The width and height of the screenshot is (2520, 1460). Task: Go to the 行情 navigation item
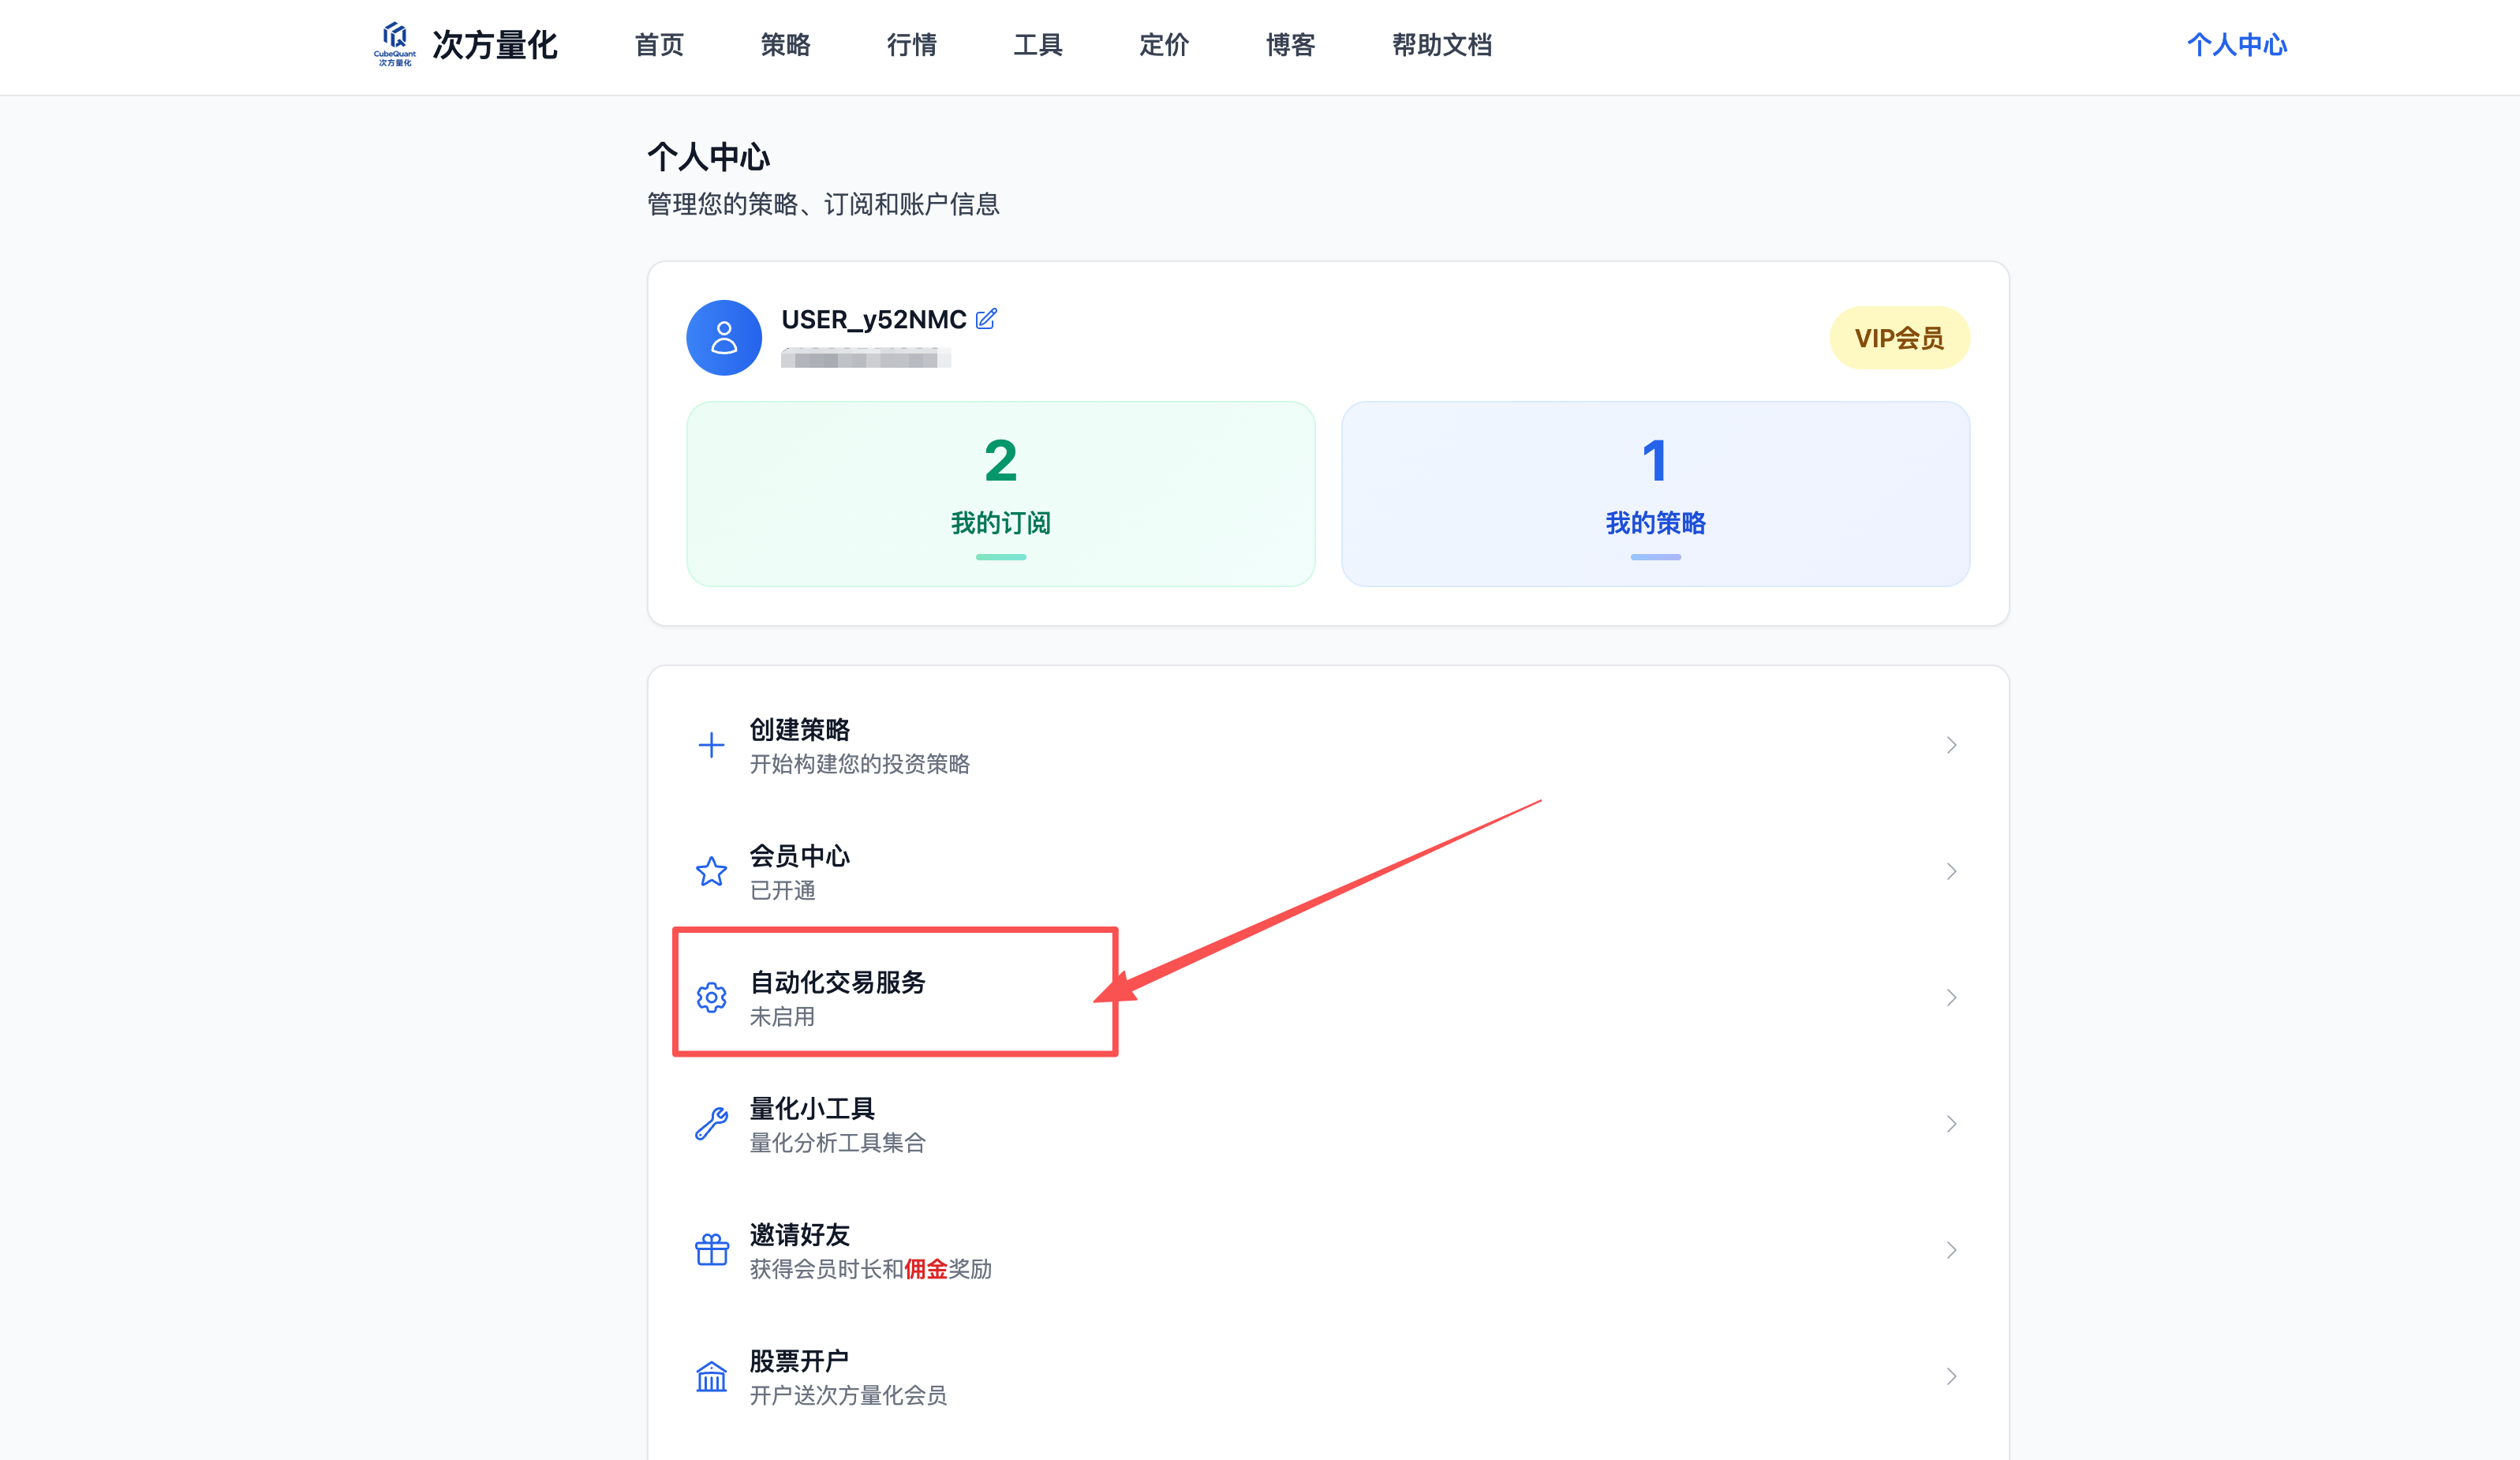click(x=911, y=45)
